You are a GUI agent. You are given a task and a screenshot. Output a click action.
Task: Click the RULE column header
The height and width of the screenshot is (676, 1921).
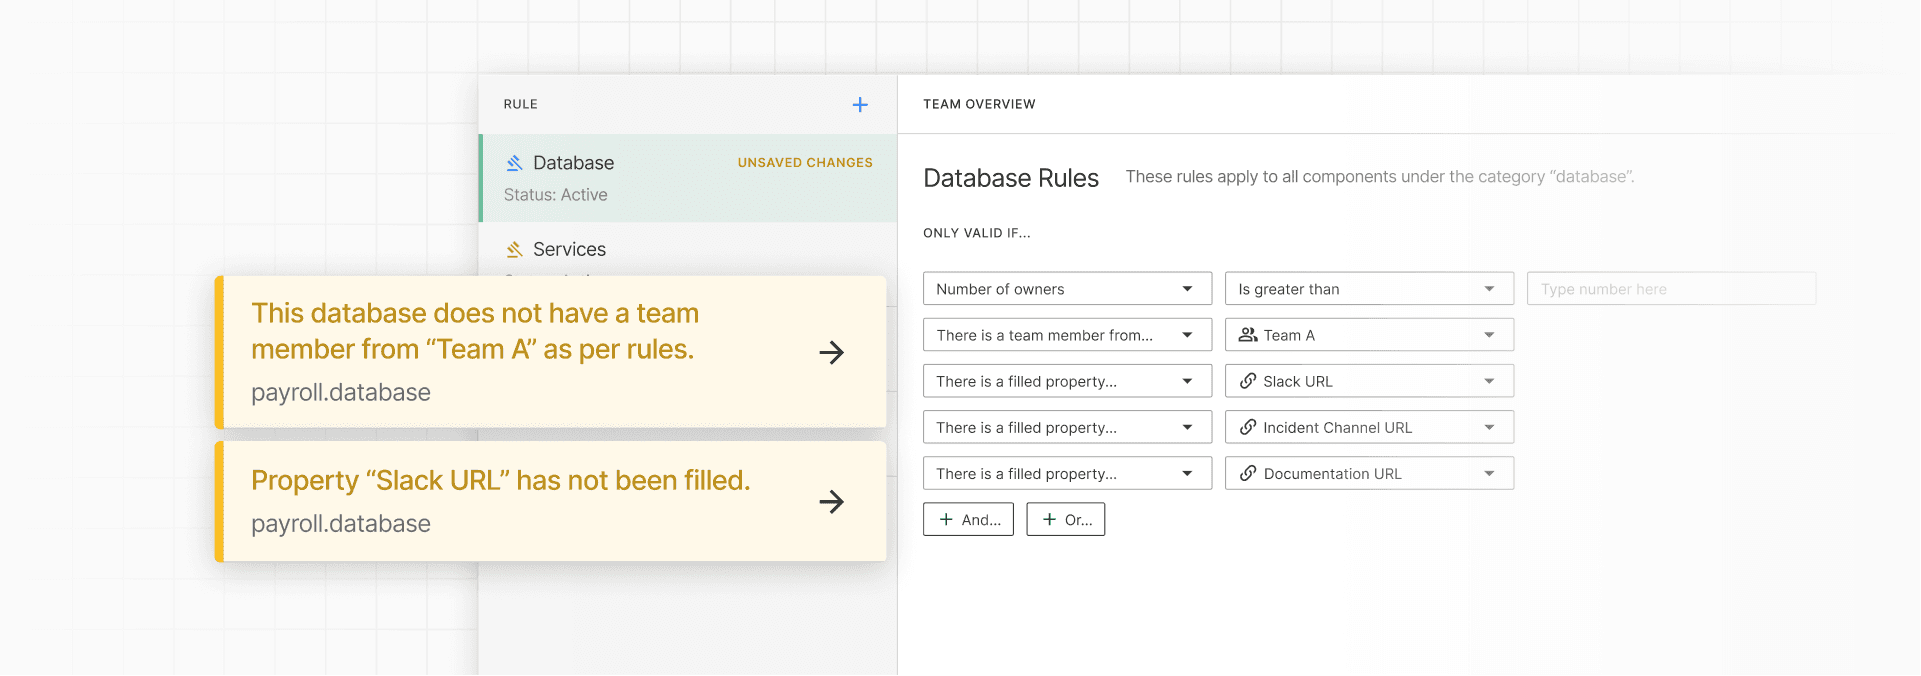click(521, 104)
